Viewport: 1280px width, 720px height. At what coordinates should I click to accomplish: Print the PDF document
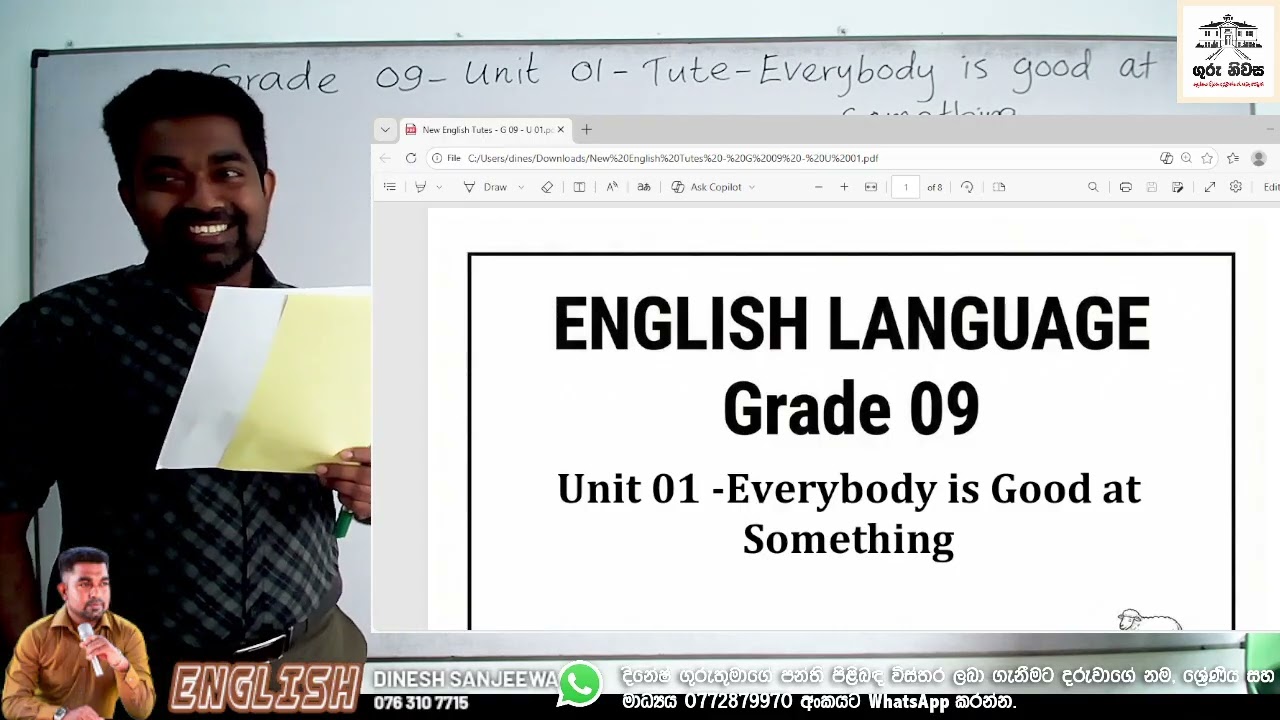(x=1126, y=187)
